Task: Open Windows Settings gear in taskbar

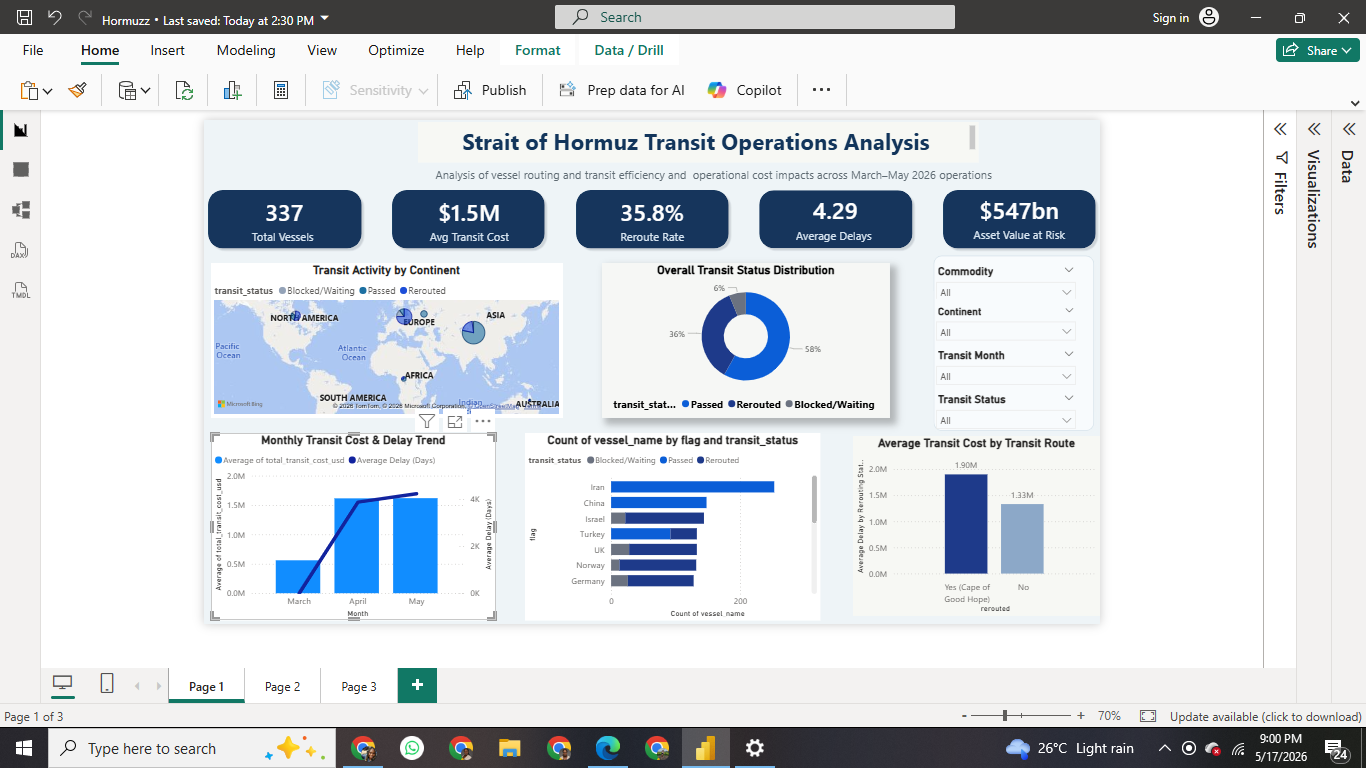Action: [x=755, y=748]
